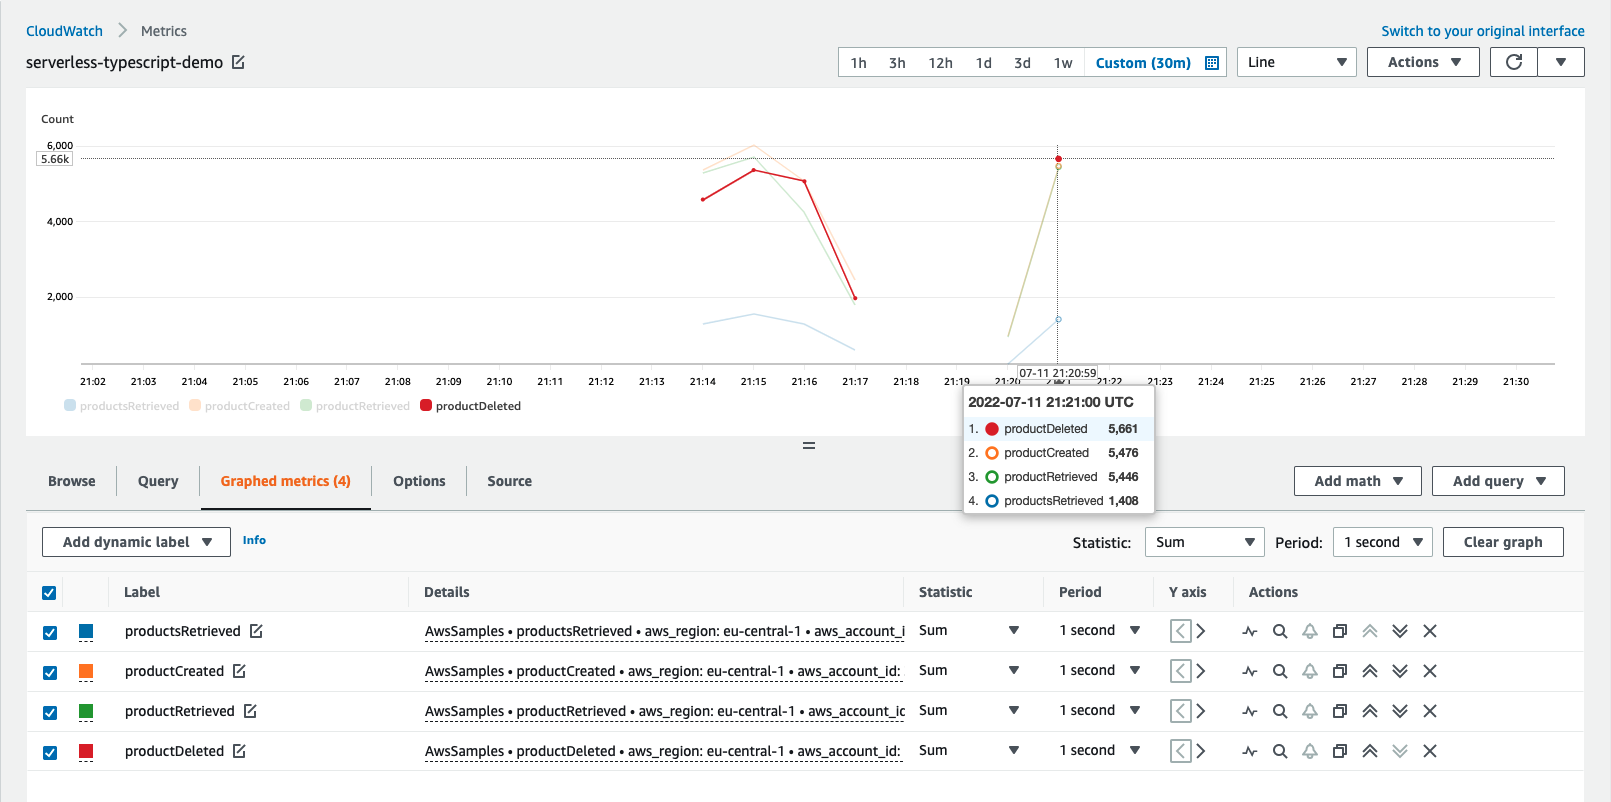Screen dimensions: 1611x802
Task: Edit the serverless-typescript-demo graph title
Action: coord(238,62)
